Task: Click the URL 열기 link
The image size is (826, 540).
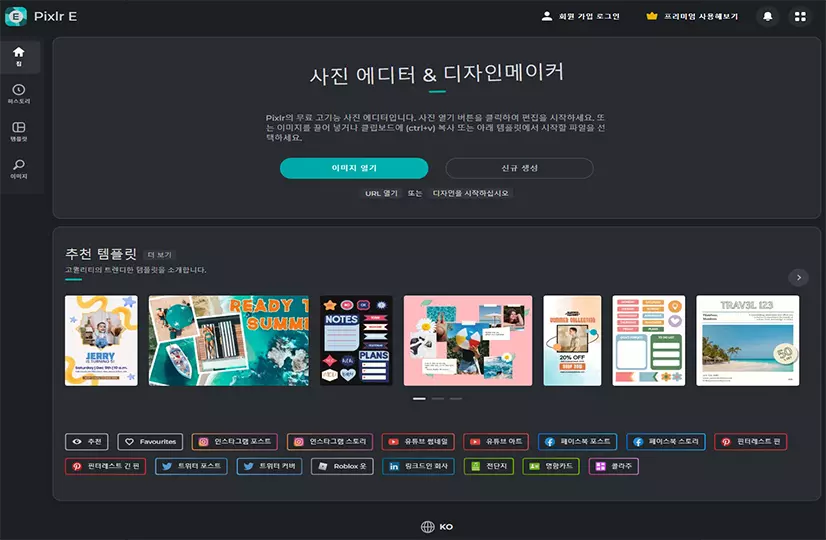Action: (x=381, y=193)
